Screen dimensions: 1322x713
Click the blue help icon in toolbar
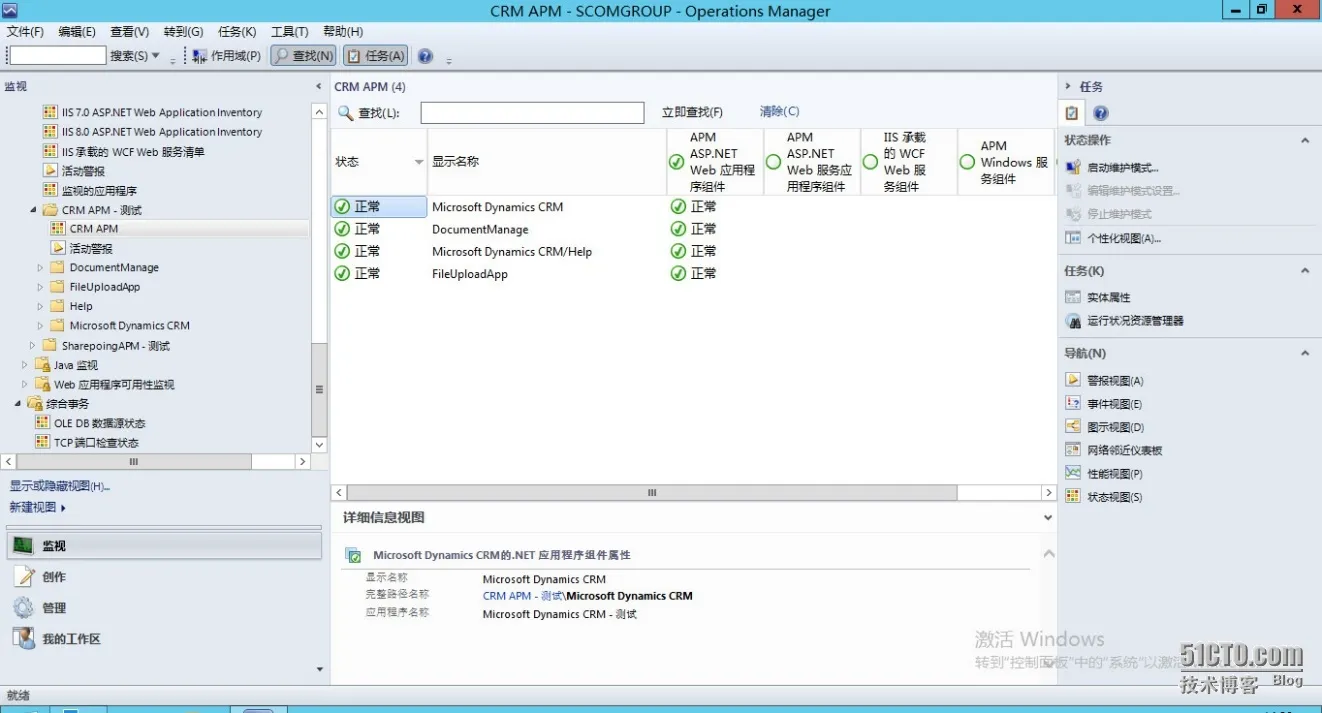point(425,56)
